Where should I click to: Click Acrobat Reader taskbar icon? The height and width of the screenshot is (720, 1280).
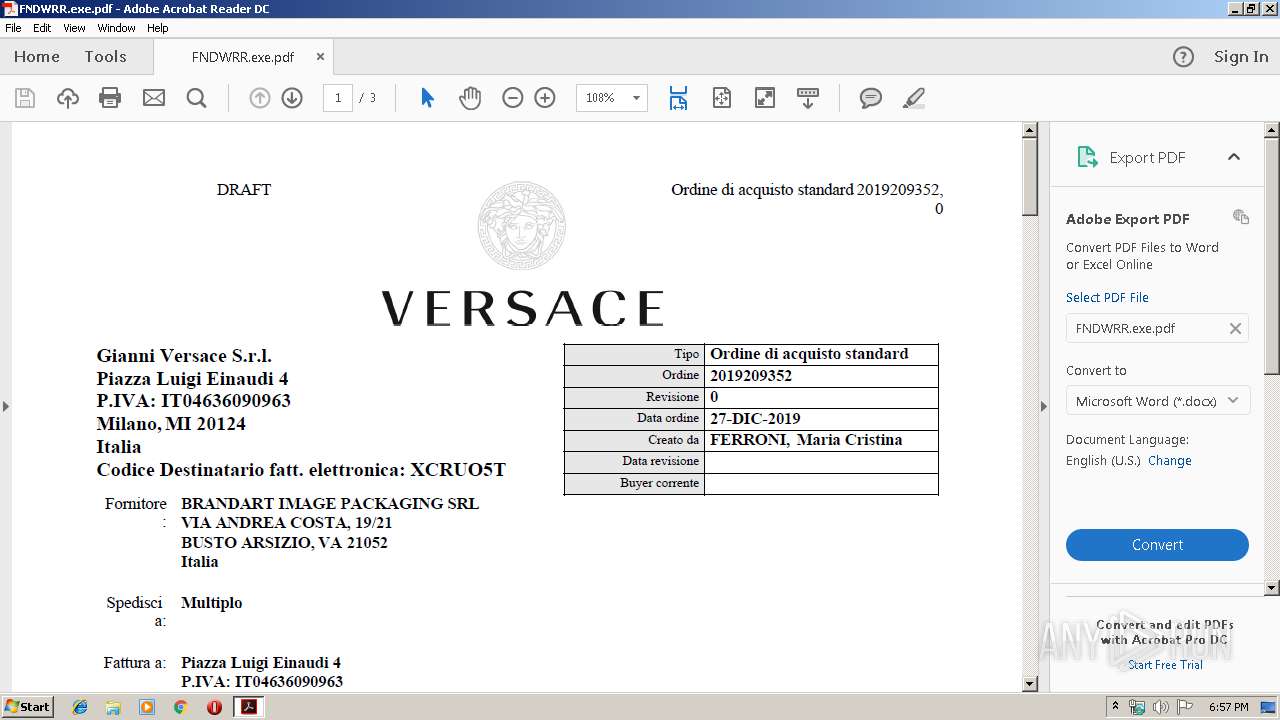(248, 707)
